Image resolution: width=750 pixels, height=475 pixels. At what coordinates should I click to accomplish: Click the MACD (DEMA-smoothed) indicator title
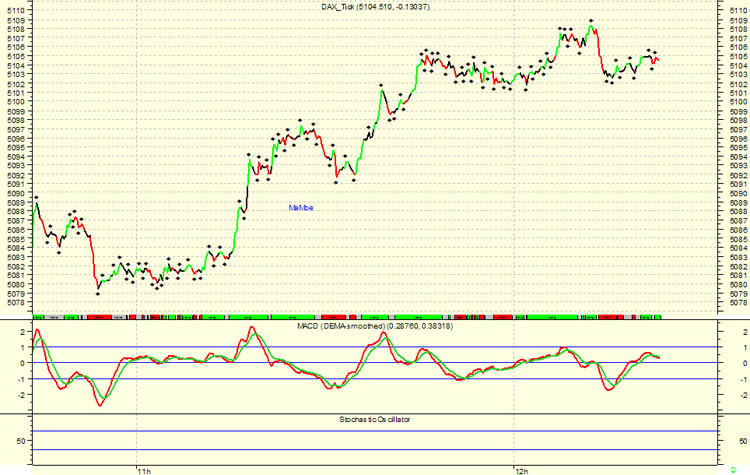tap(375, 326)
